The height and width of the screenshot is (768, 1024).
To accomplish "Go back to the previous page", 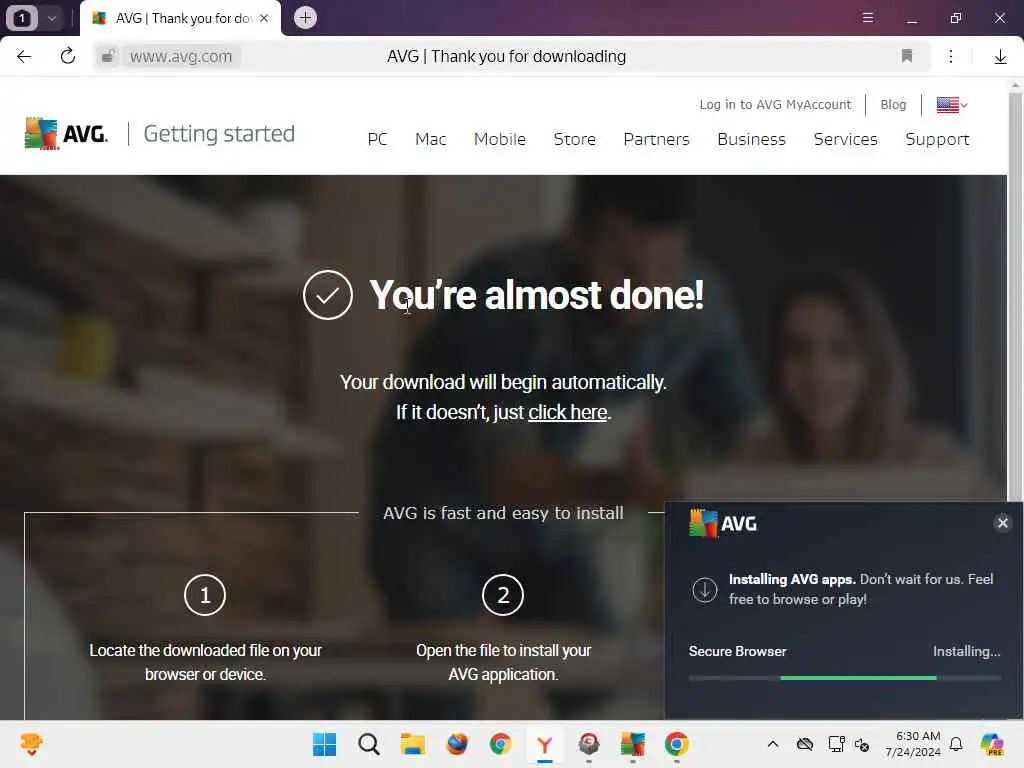I will 24,57.
